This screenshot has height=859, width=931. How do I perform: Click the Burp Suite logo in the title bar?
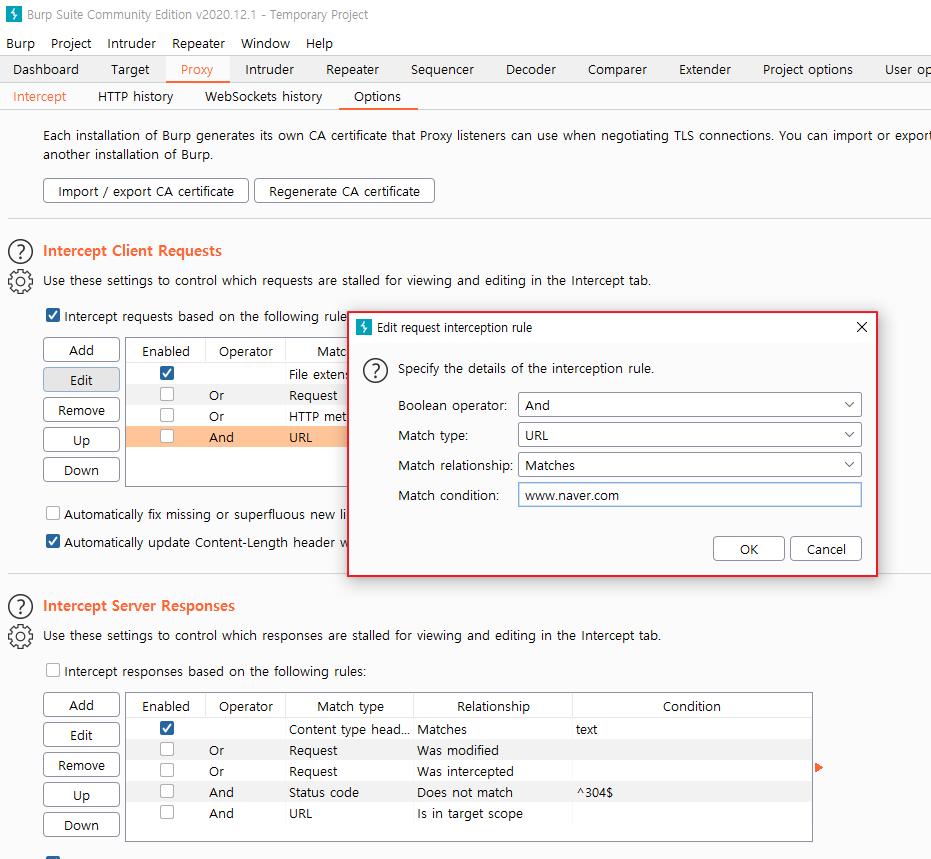[14, 14]
